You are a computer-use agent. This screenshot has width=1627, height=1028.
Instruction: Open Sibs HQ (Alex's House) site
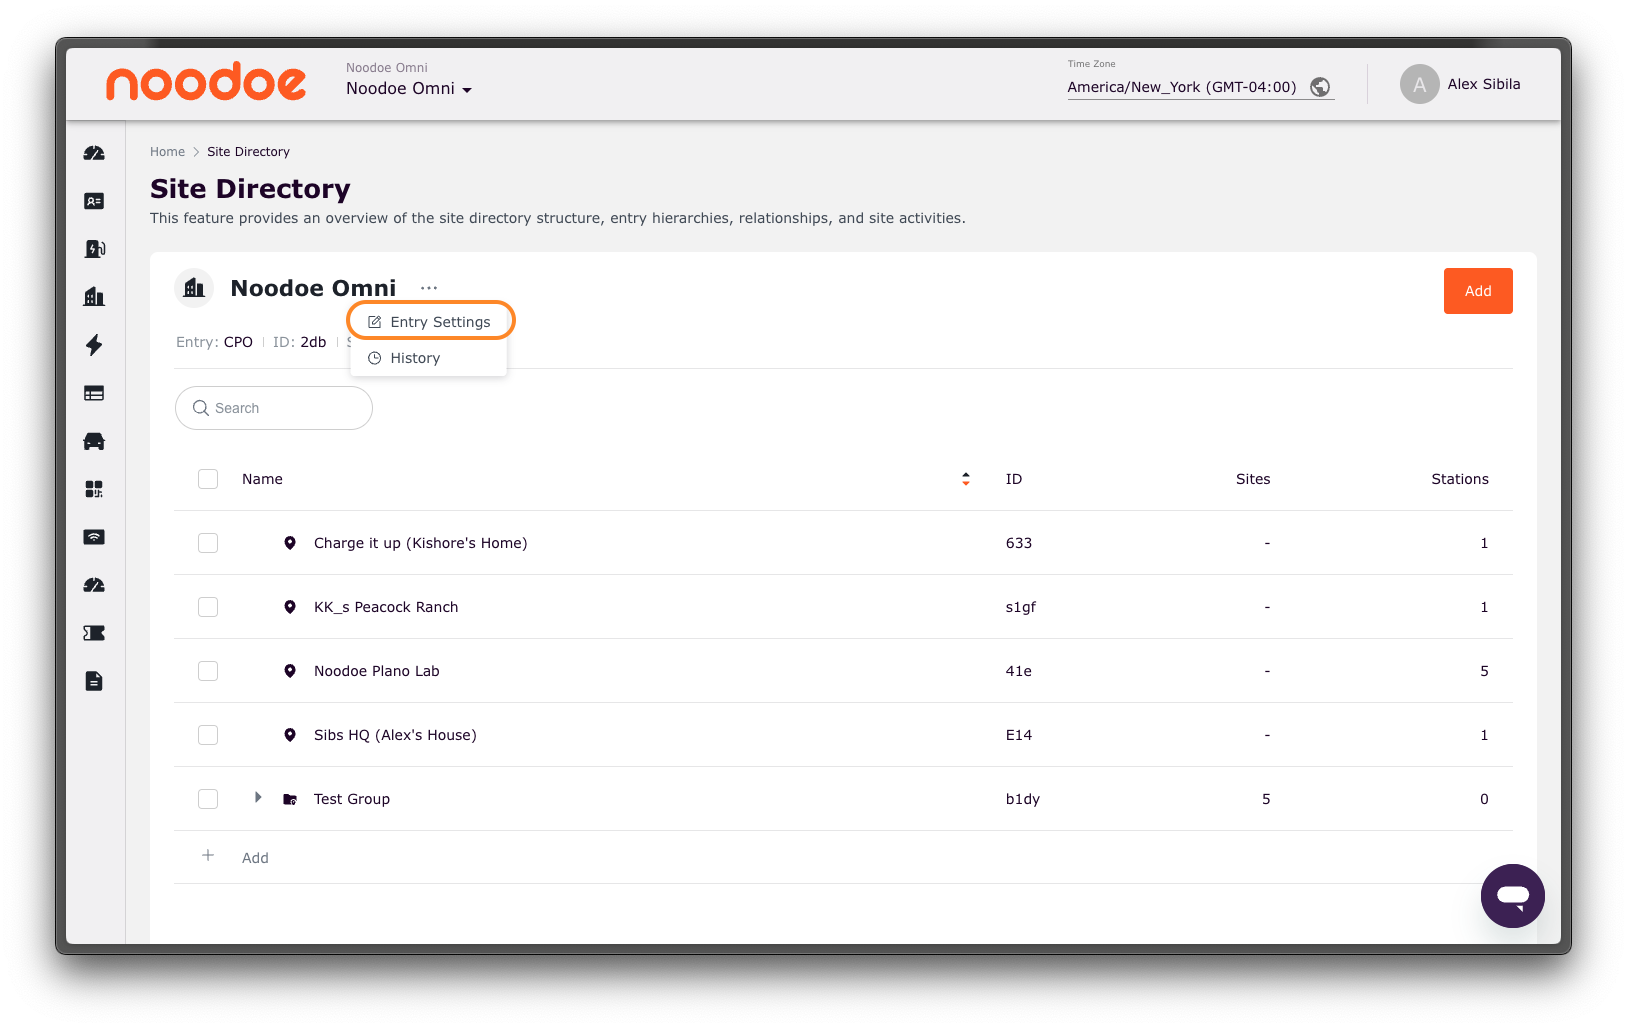click(x=395, y=735)
